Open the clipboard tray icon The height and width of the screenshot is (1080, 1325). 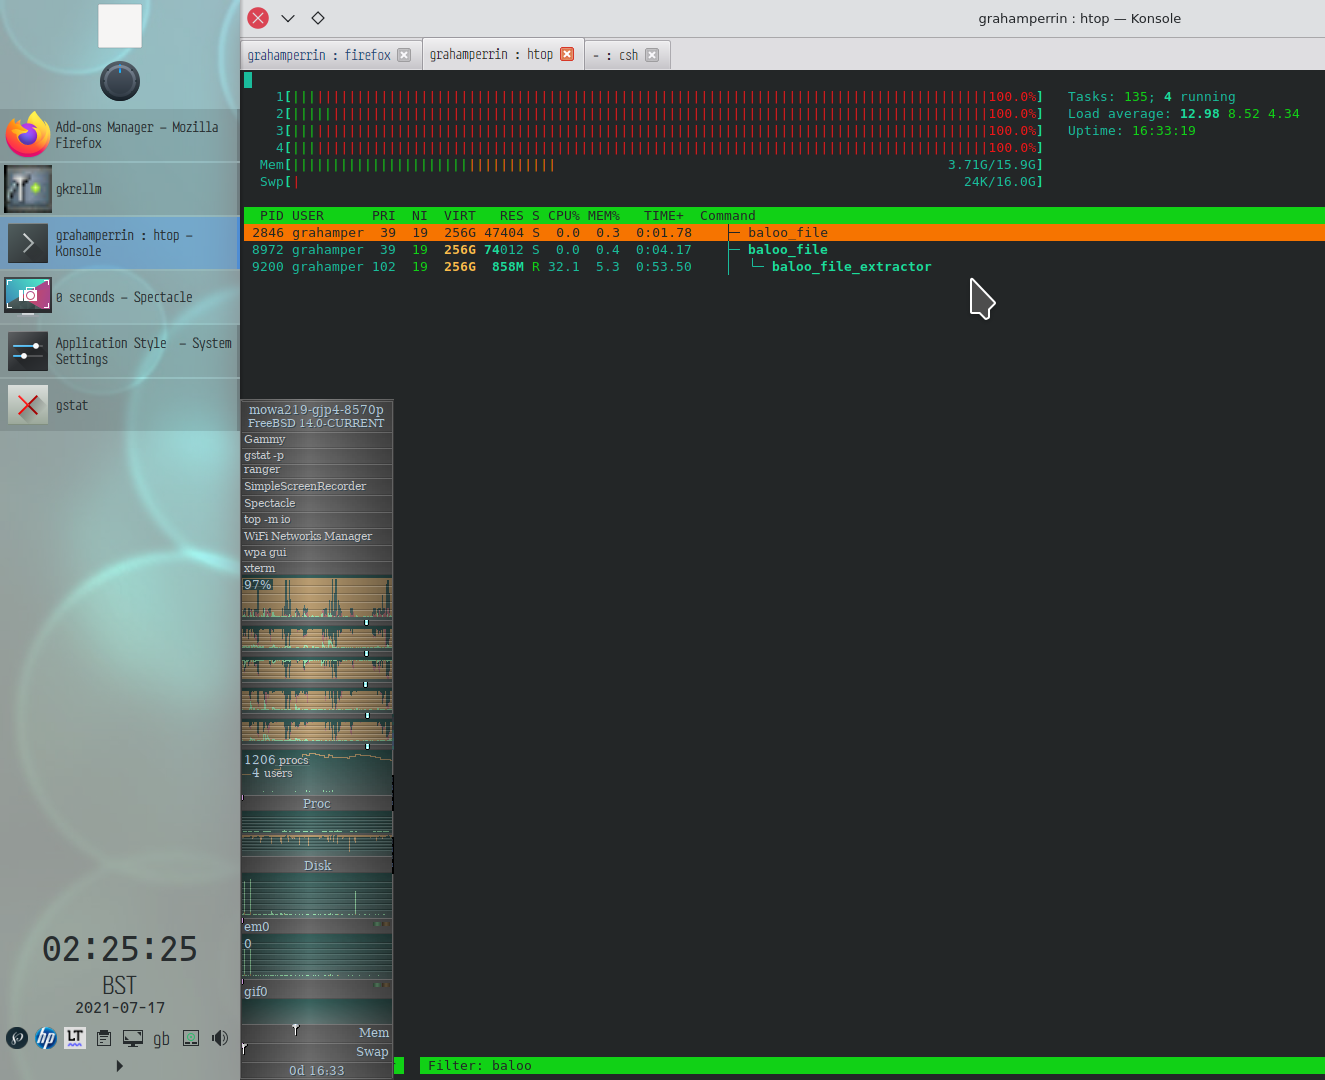point(104,1038)
